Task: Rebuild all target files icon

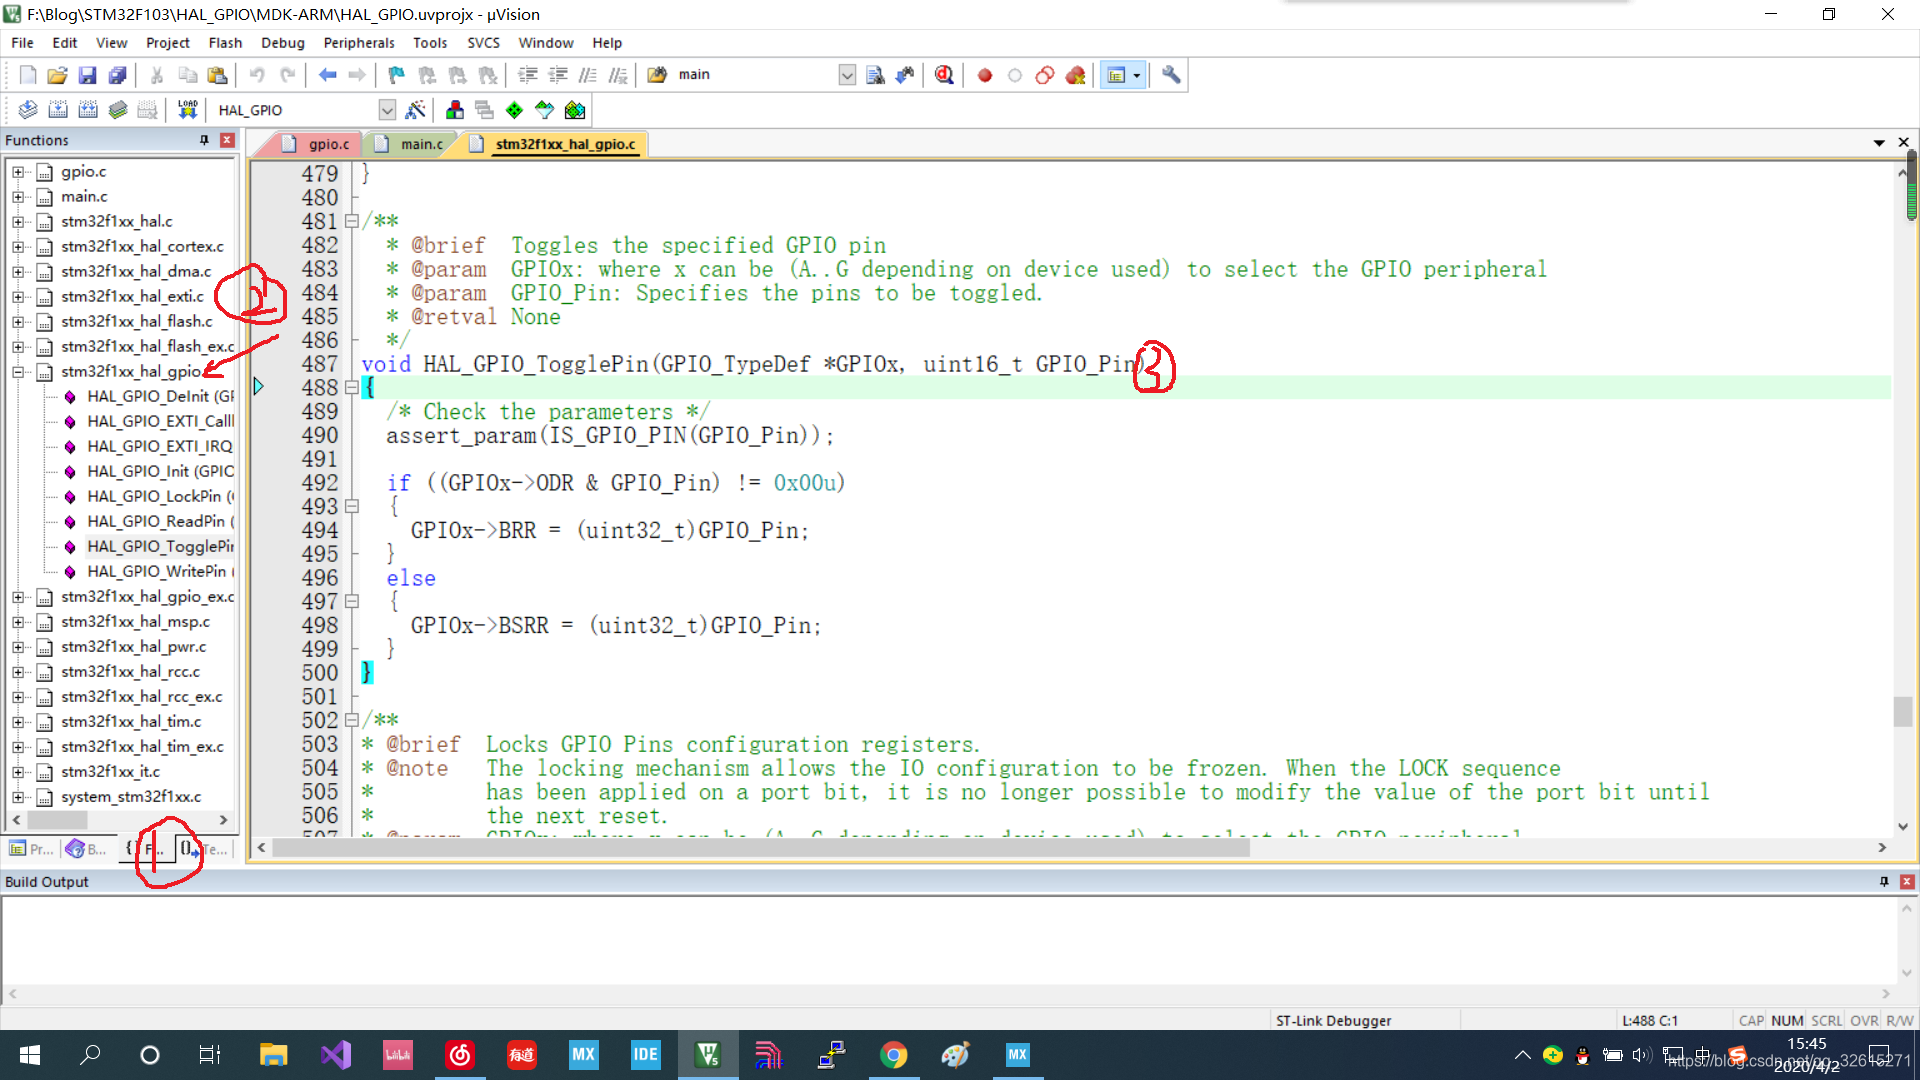Action: (88, 110)
